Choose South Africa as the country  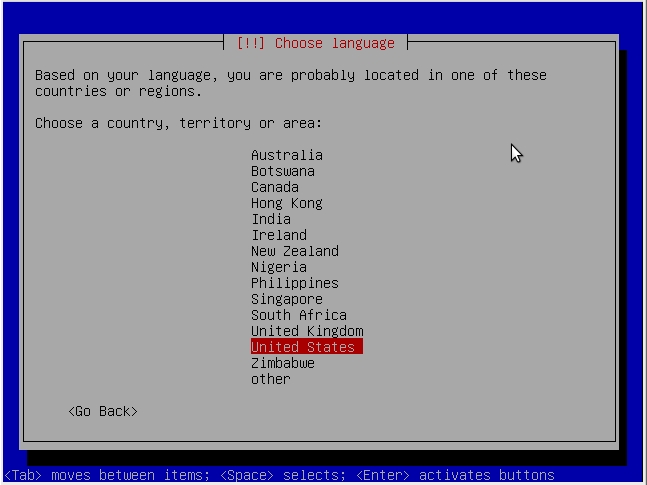pos(299,315)
